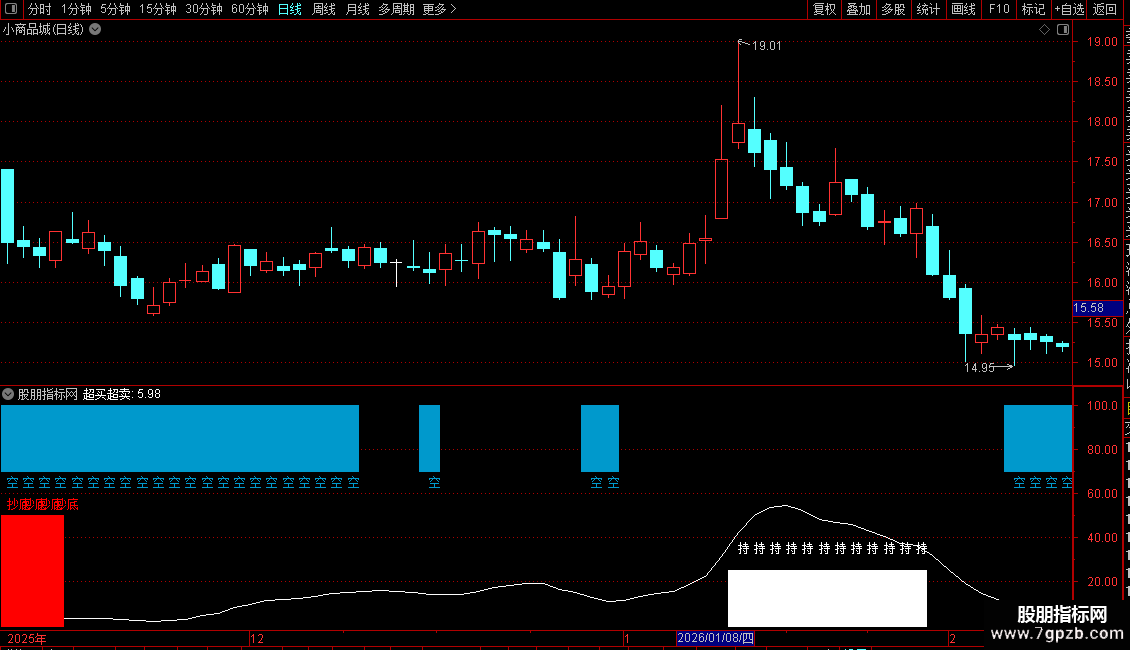Click the 叠加 overlay button
Viewport: 1130px width, 650px height.
coord(858,9)
